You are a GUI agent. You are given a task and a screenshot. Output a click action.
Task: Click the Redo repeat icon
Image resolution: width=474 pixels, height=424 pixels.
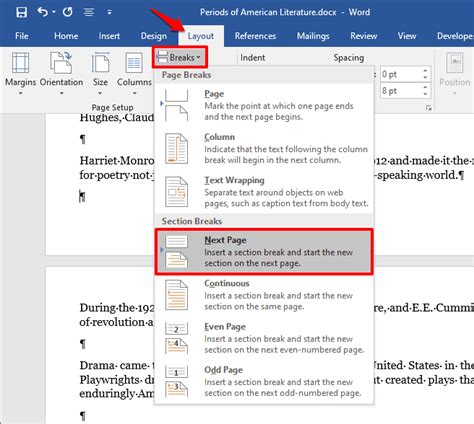pos(68,12)
